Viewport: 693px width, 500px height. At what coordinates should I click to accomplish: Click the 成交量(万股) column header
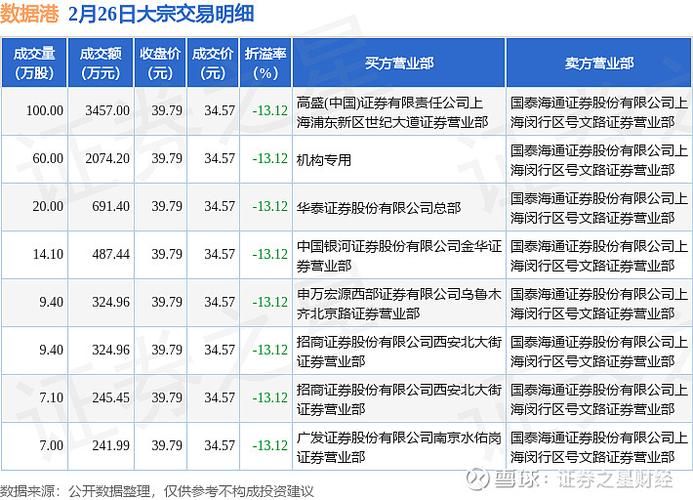click(x=34, y=63)
